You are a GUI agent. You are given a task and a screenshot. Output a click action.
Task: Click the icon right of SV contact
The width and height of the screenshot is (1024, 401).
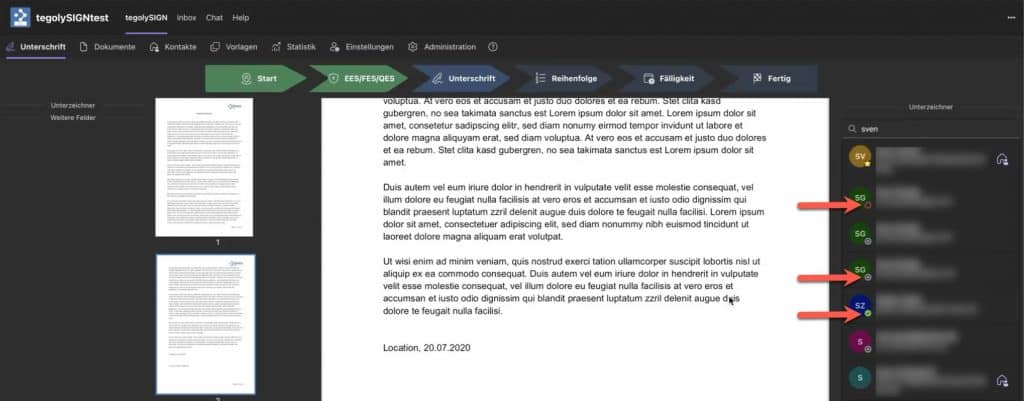pyautogui.click(x=1001, y=158)
